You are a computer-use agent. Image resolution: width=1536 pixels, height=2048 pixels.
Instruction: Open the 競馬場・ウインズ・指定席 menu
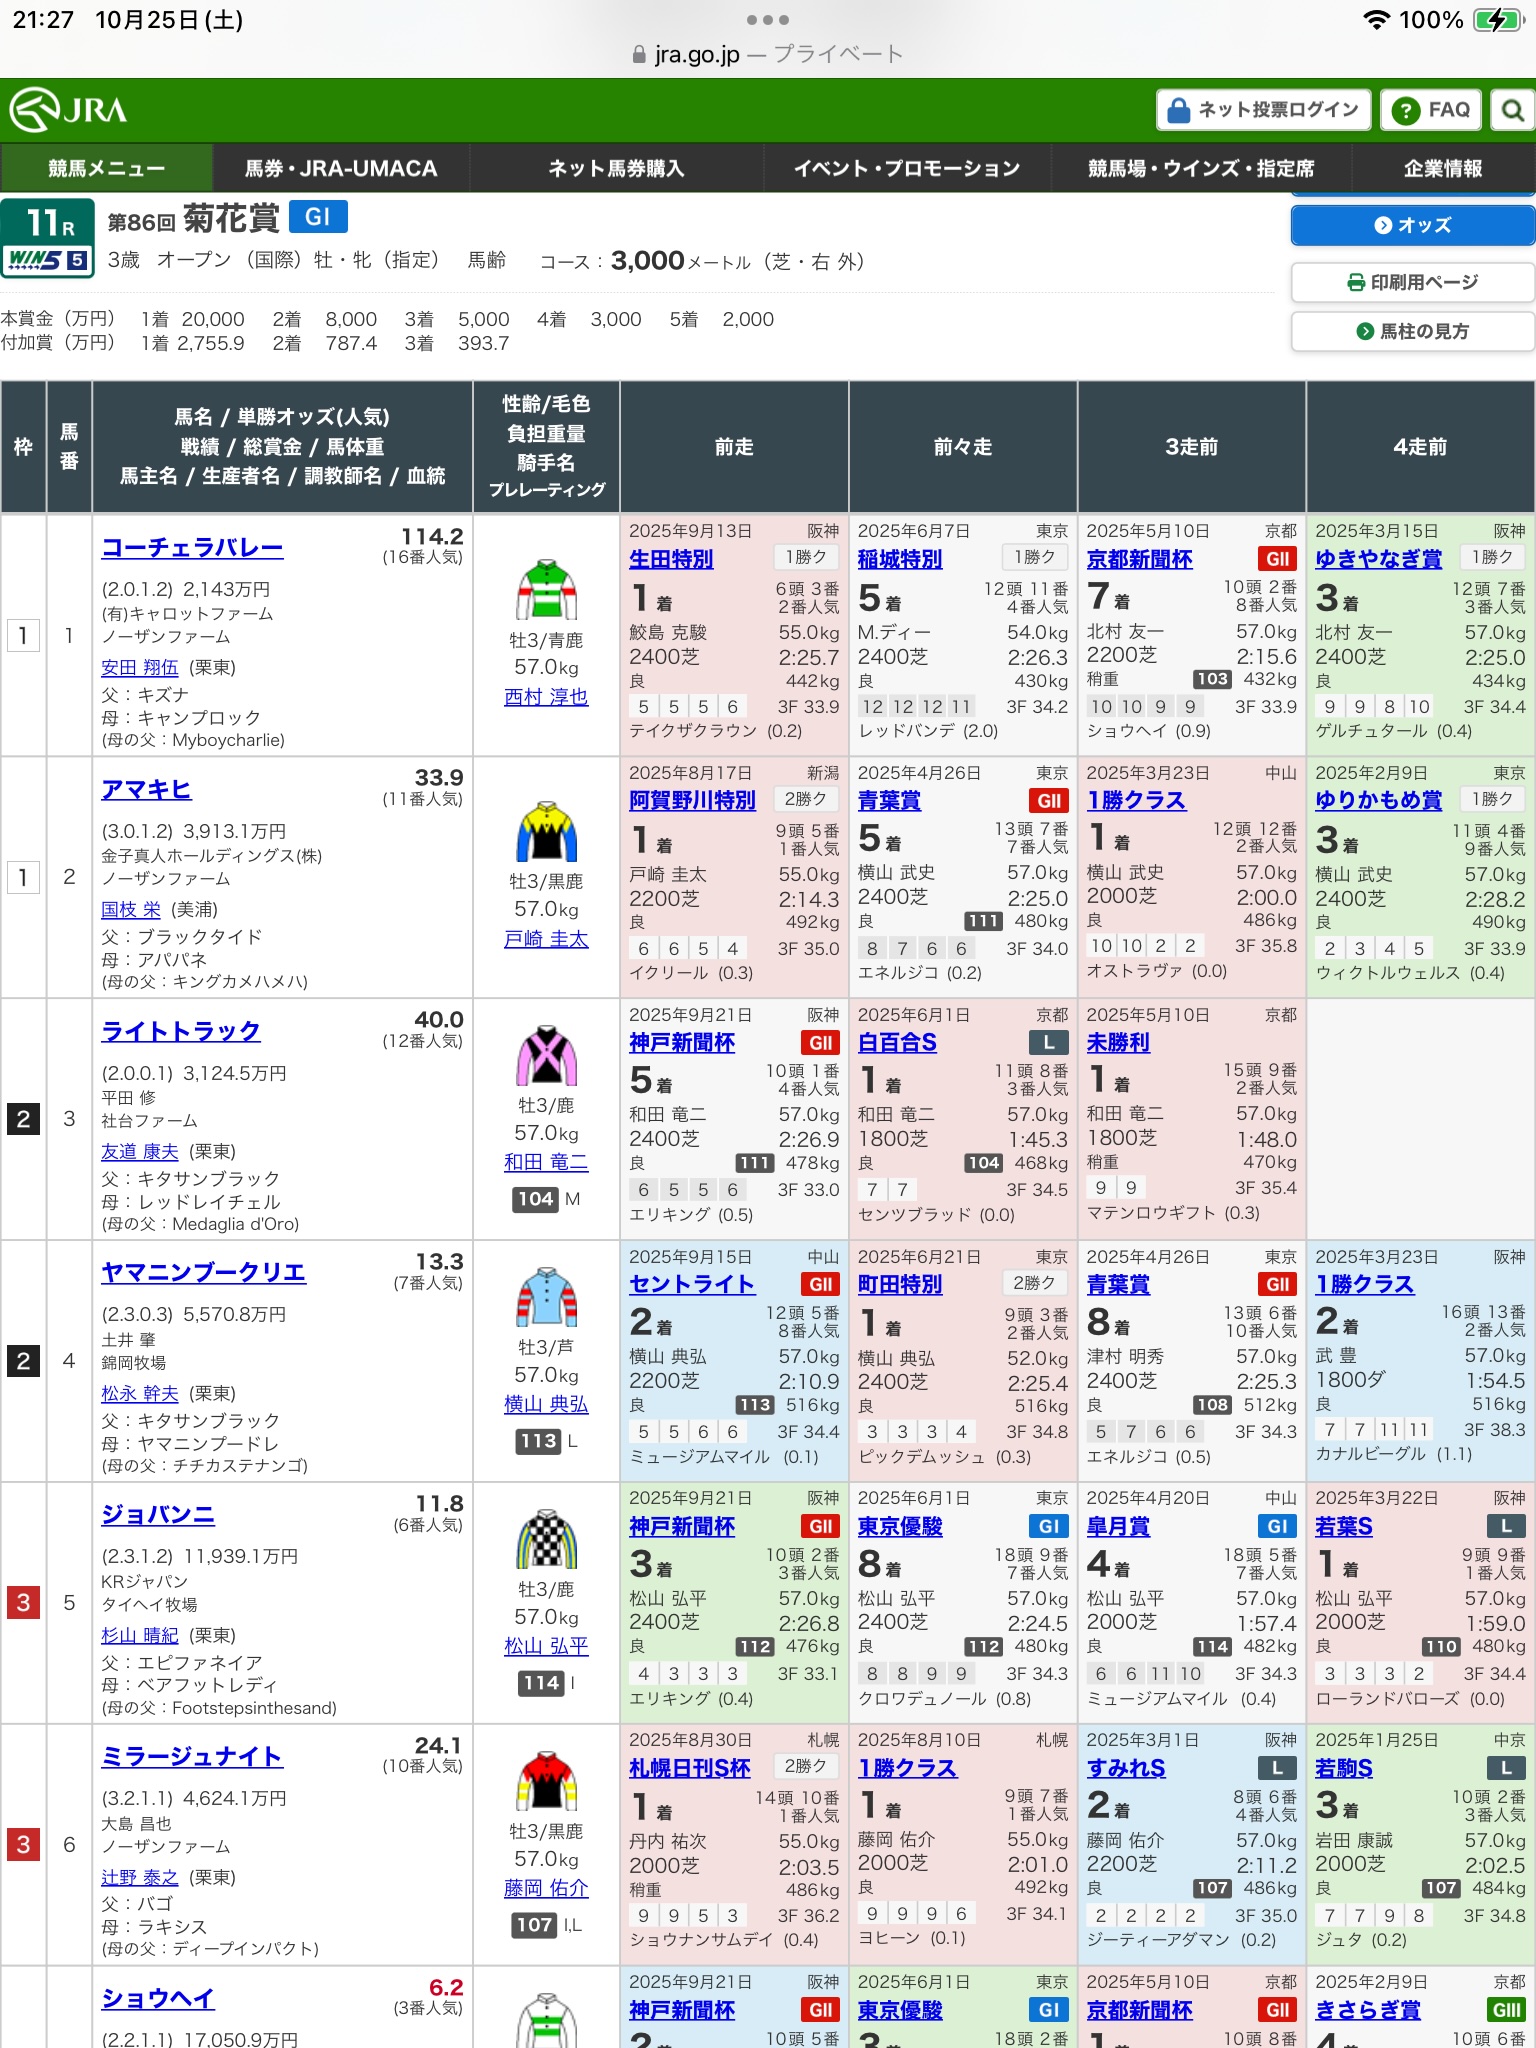tap(1200, 168)
